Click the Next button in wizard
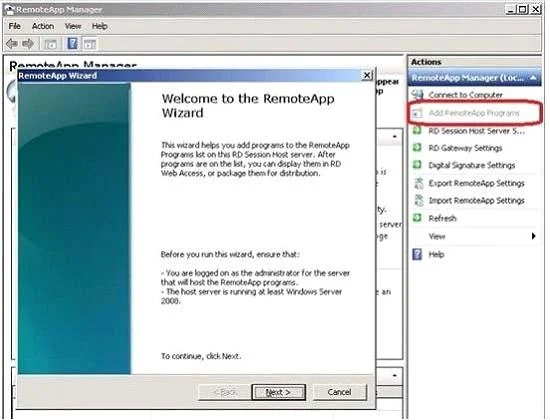The width and height of the screenshot is (550, 420). point(279,392)
